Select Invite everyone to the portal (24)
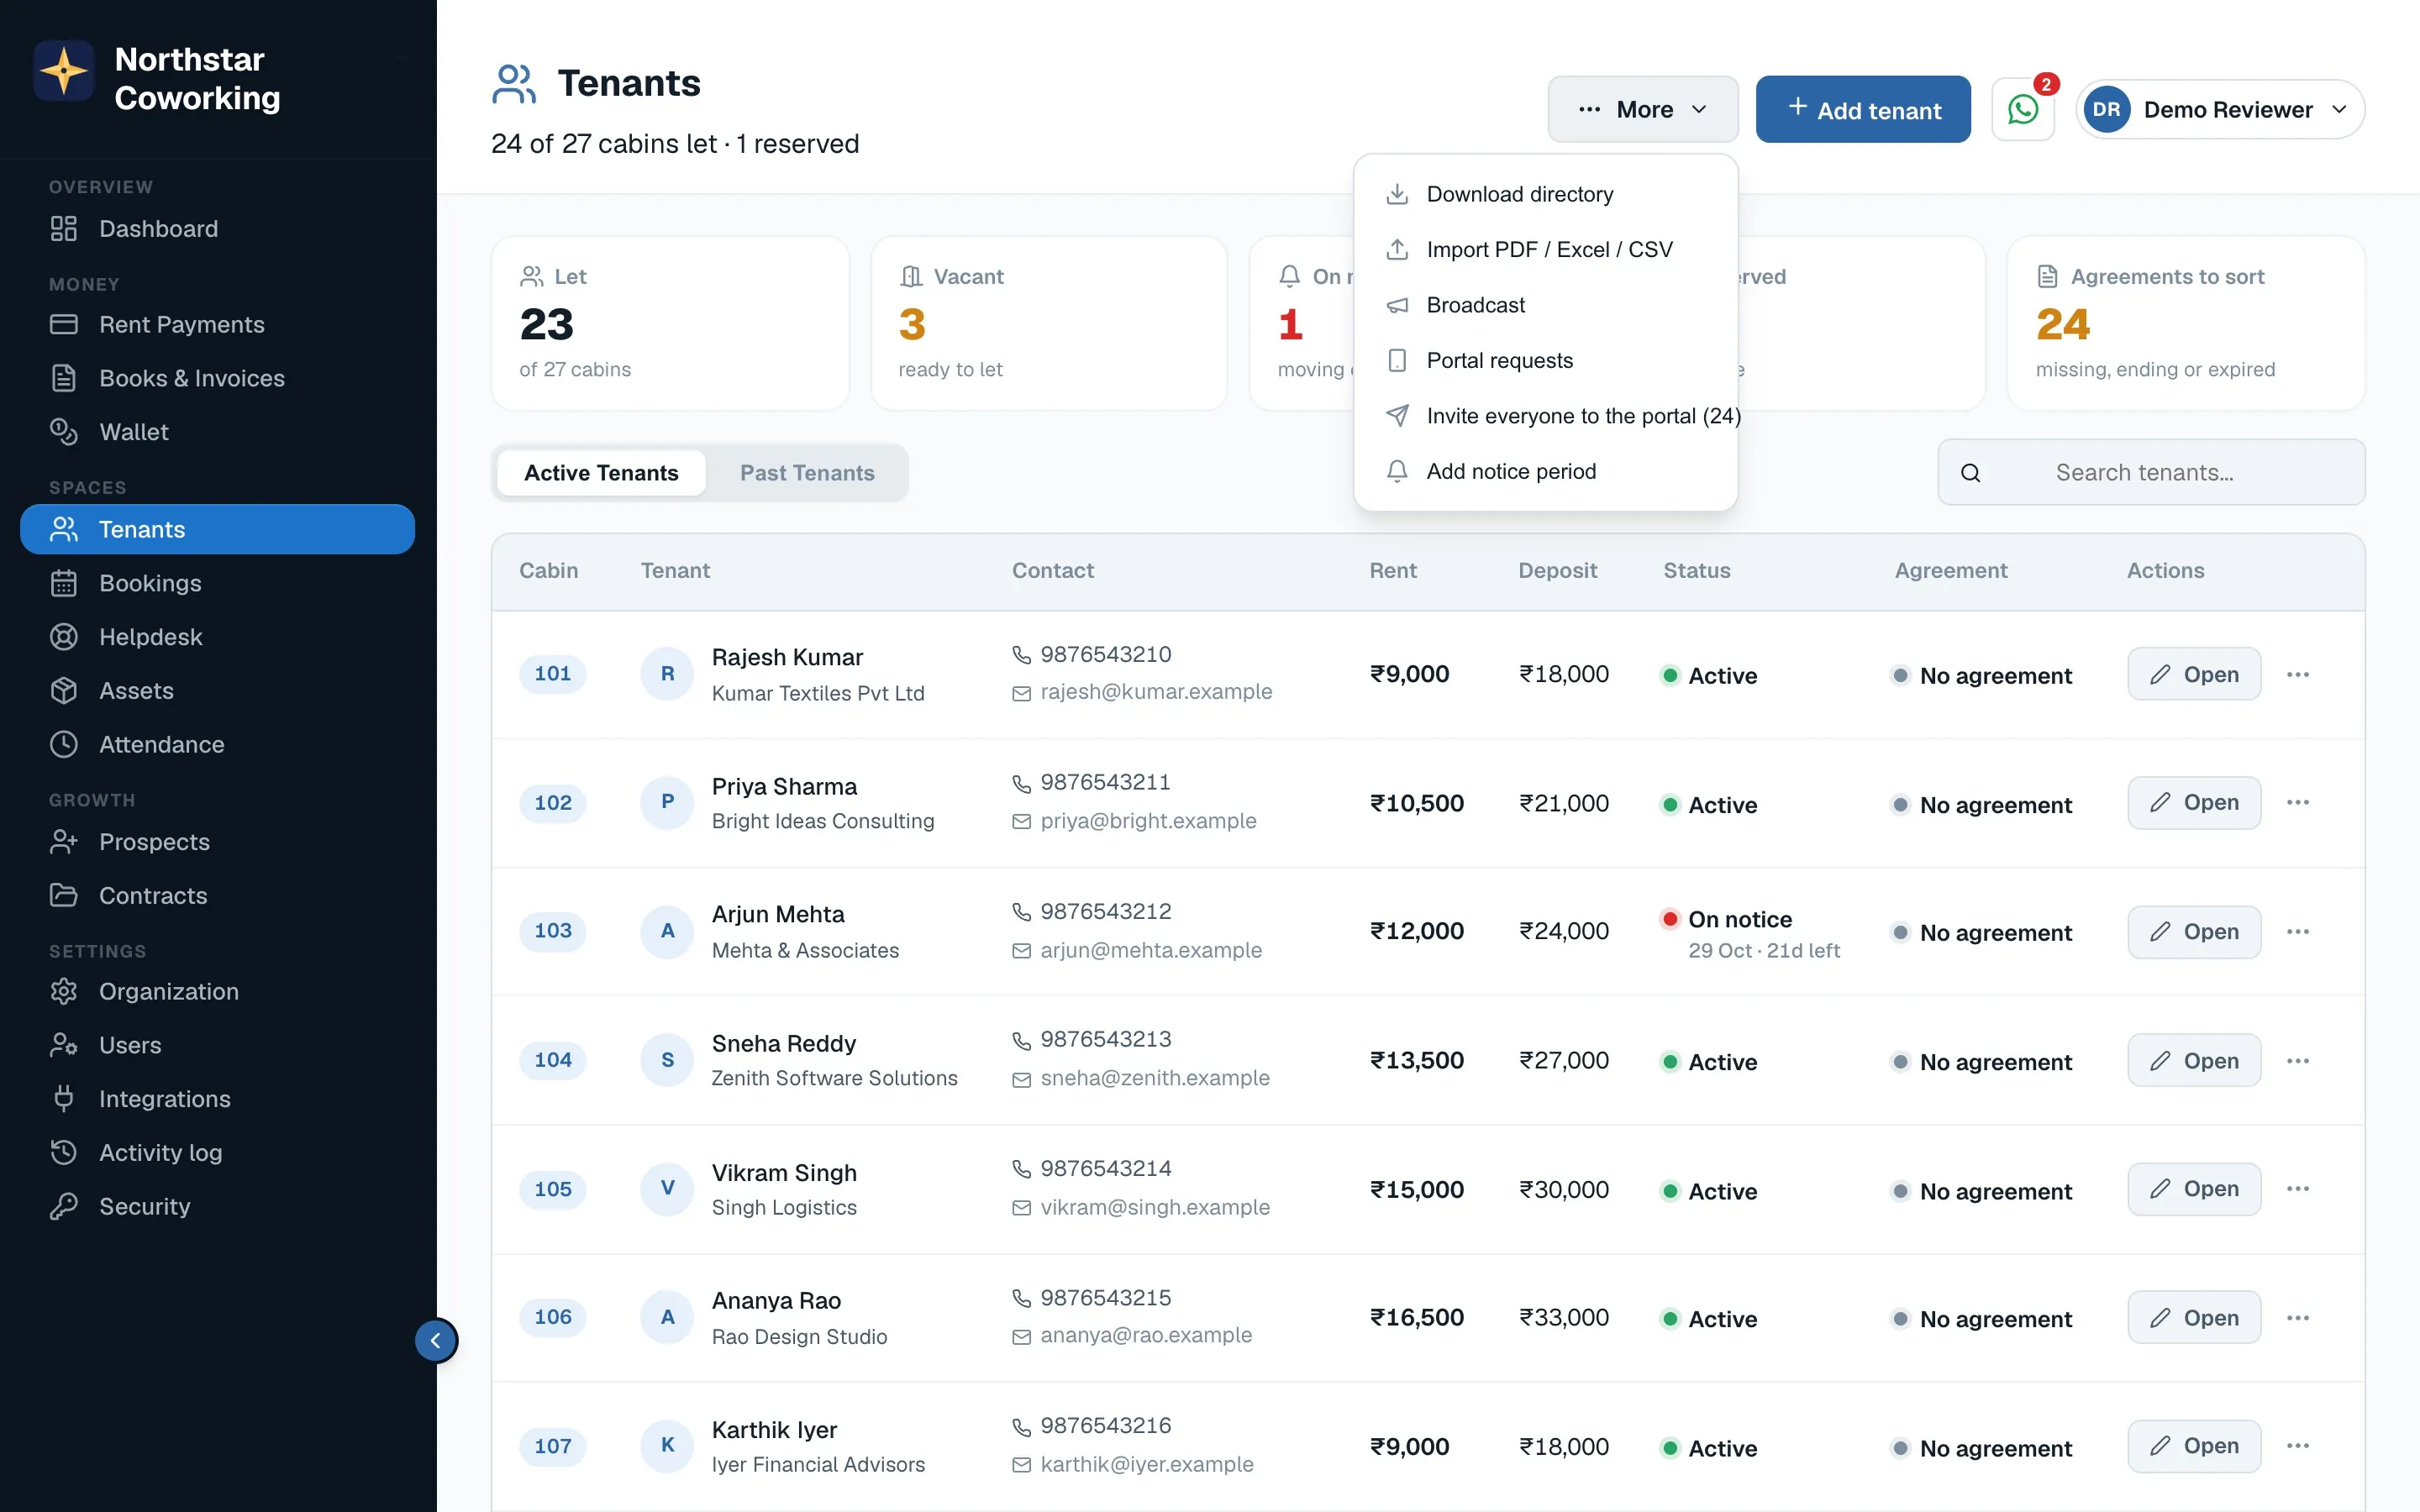The height and width of the screenshot is (1512, 2420). 1546,416
